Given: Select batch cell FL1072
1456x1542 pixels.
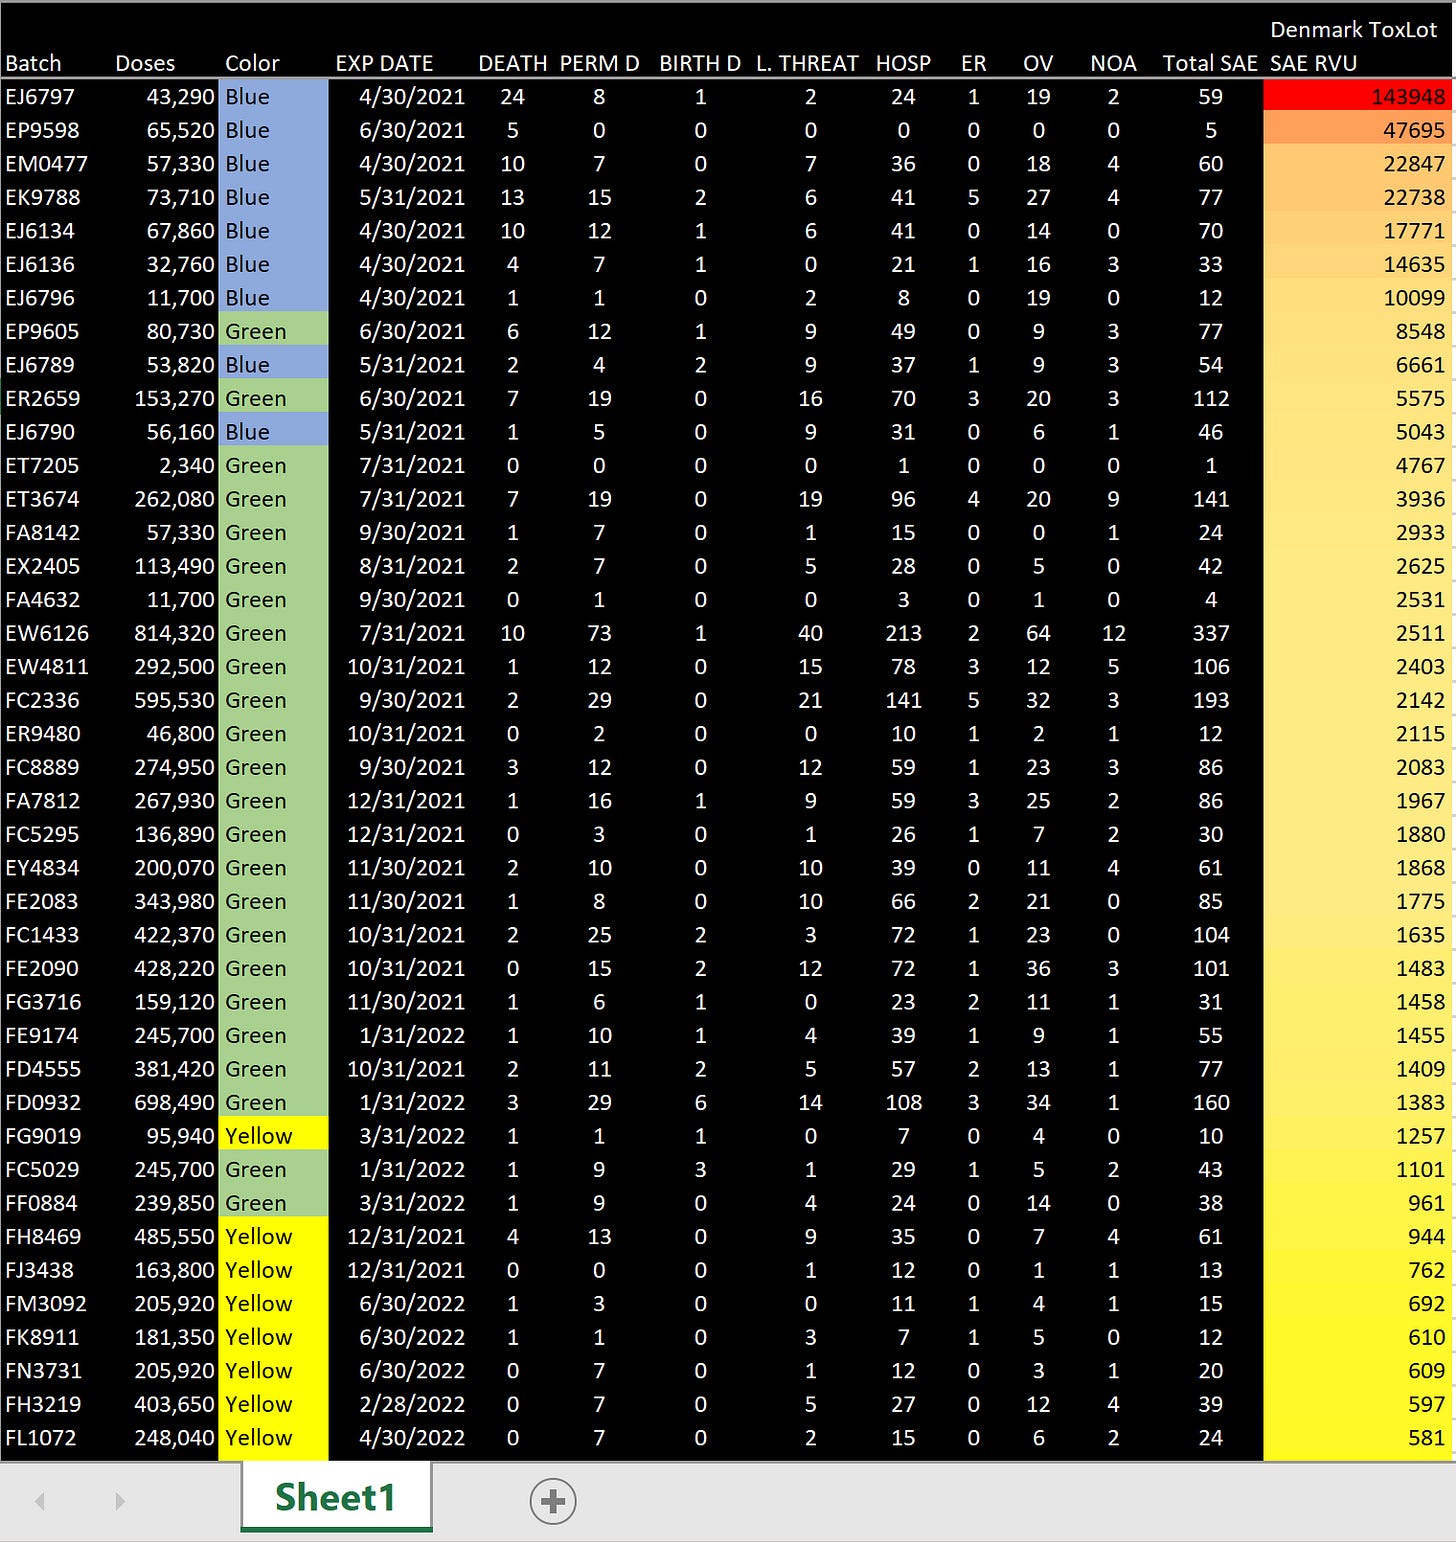Looking at the screenshot, I should pyautogui.click(x=41, y=1437).
